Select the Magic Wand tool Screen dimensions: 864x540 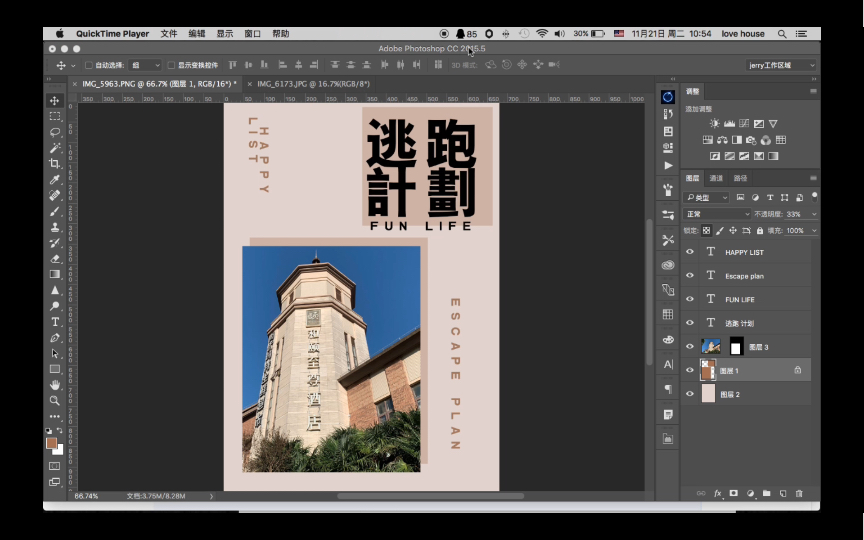point(55,148)
